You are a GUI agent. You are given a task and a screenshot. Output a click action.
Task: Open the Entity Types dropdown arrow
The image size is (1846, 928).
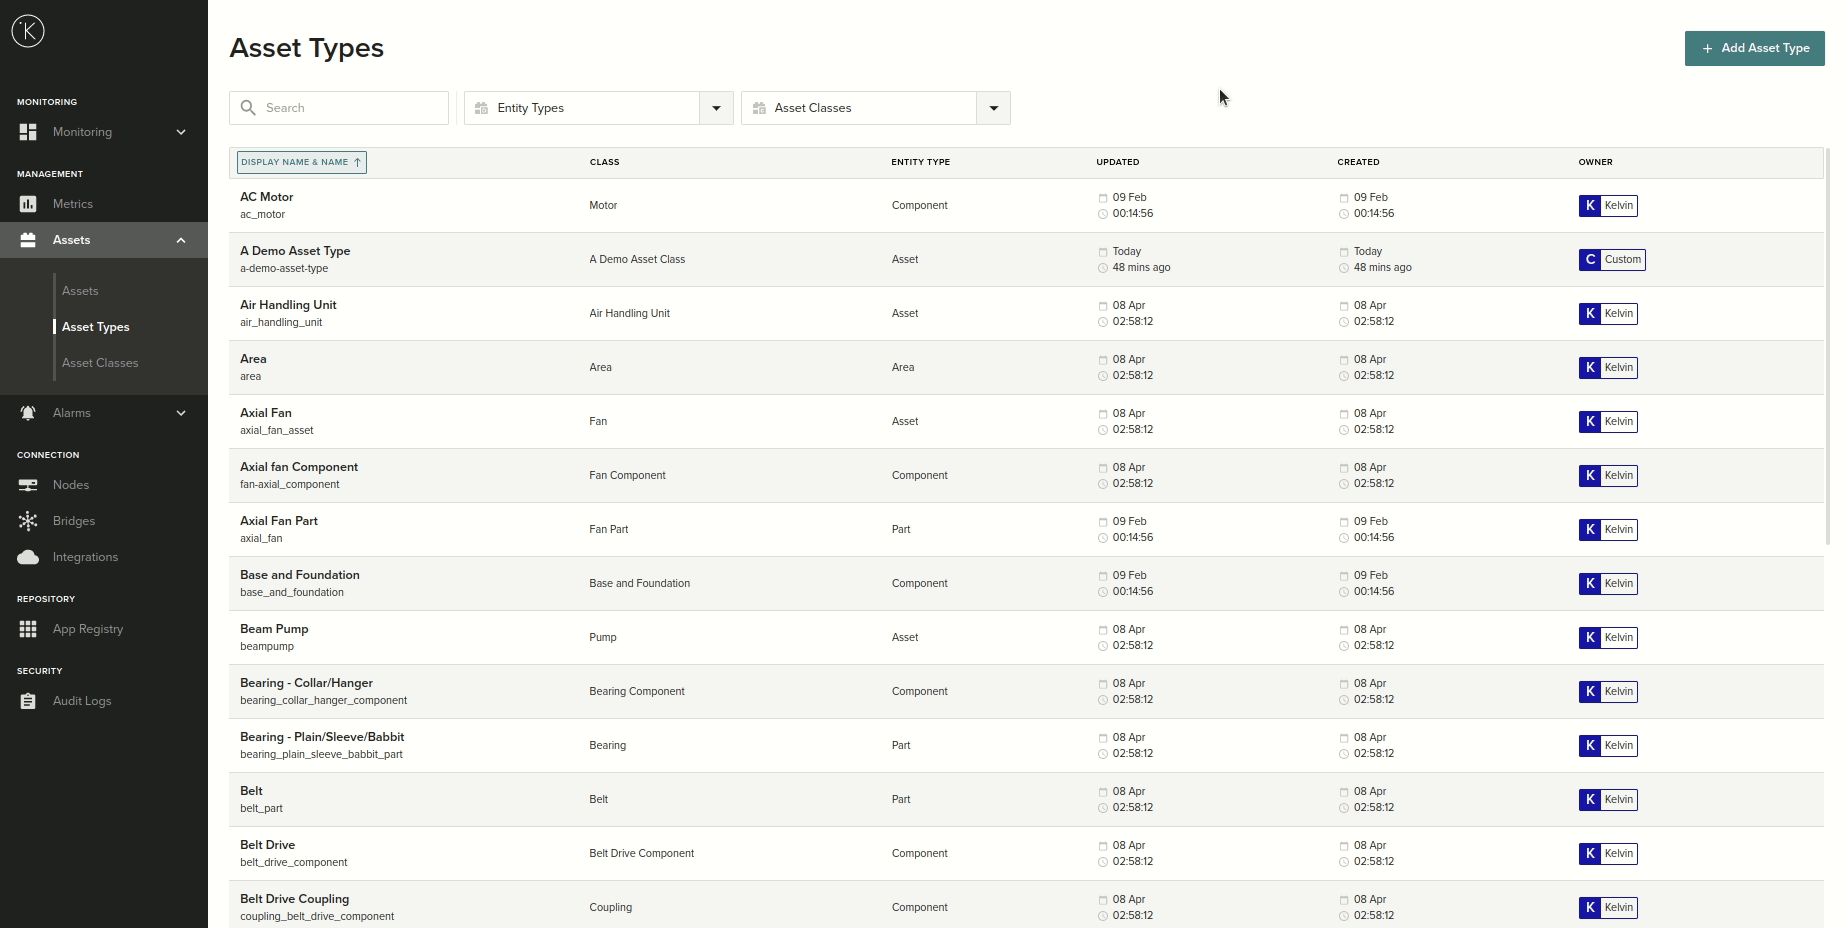click(716, 108)
